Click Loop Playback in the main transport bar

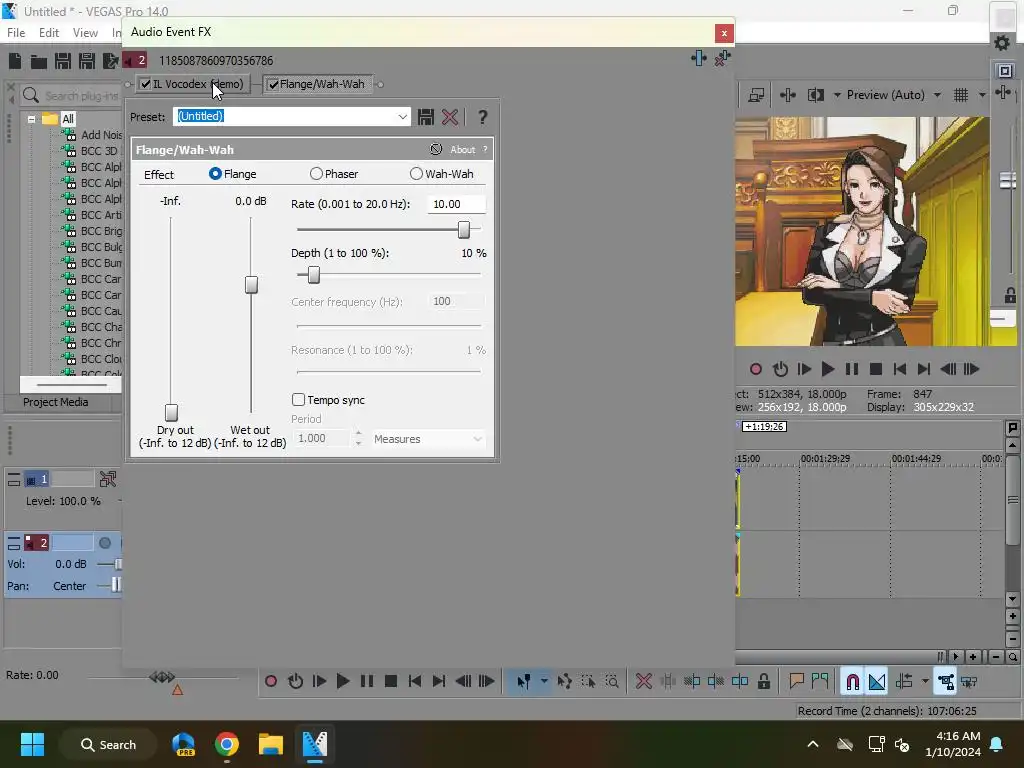[295, 682]
